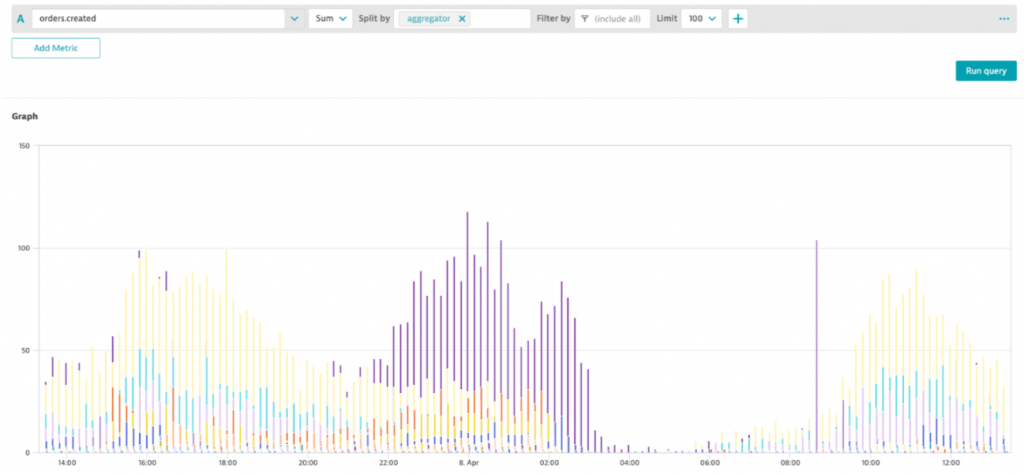1024x475 pixels.
Task: Click the 22:00 time axis label
Action: (388, 463)
